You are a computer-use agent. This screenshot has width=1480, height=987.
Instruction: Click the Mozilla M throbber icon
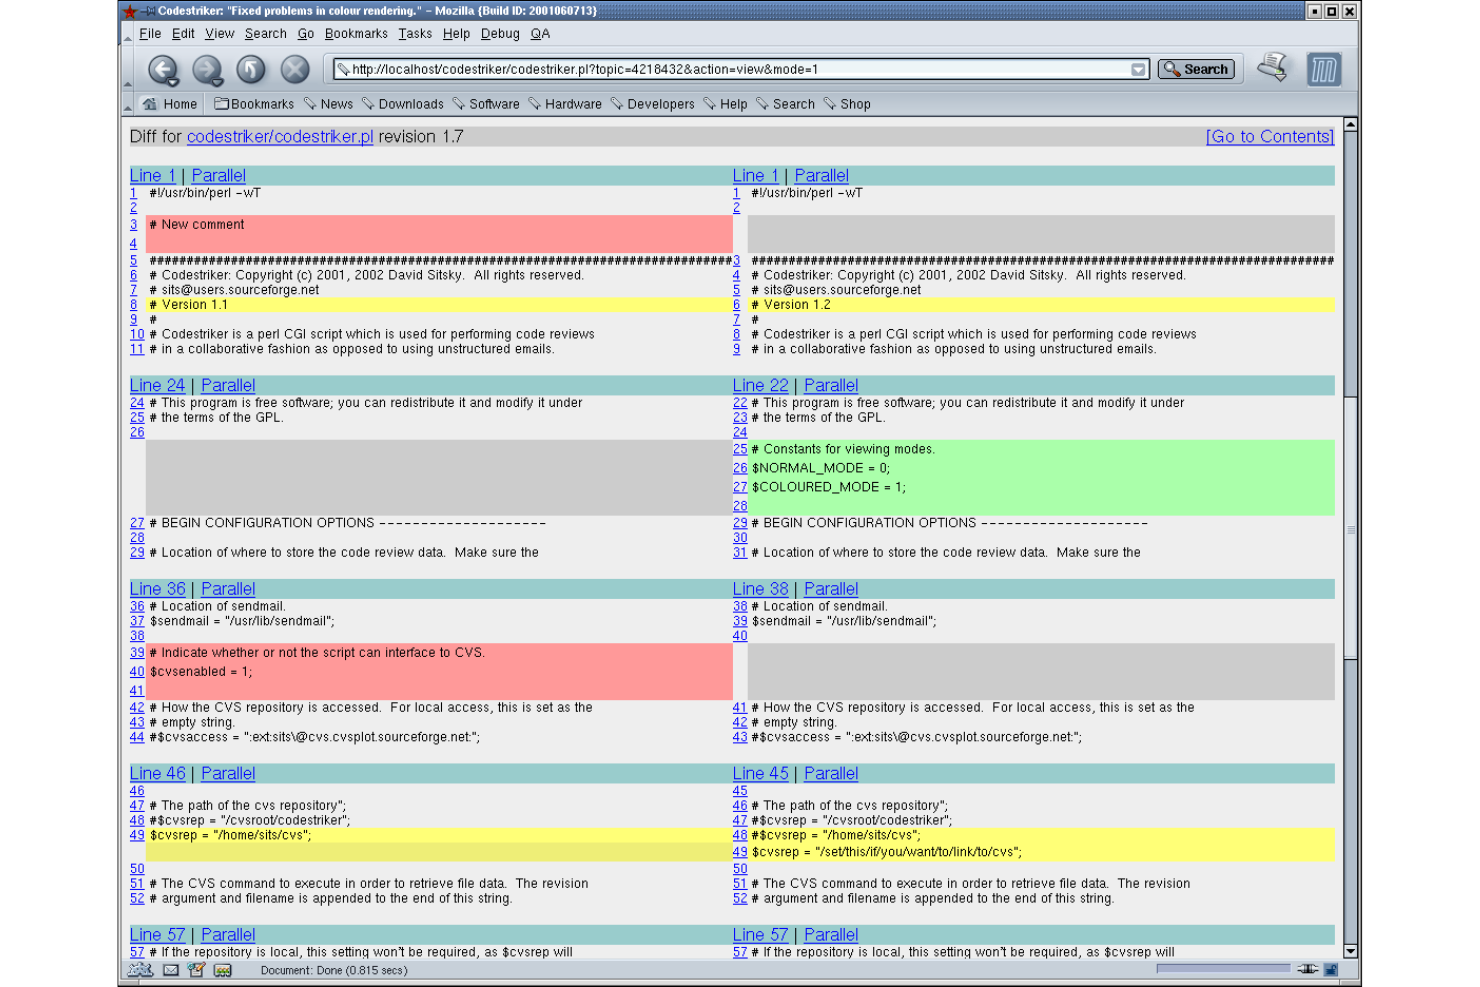click(1324, 70)
